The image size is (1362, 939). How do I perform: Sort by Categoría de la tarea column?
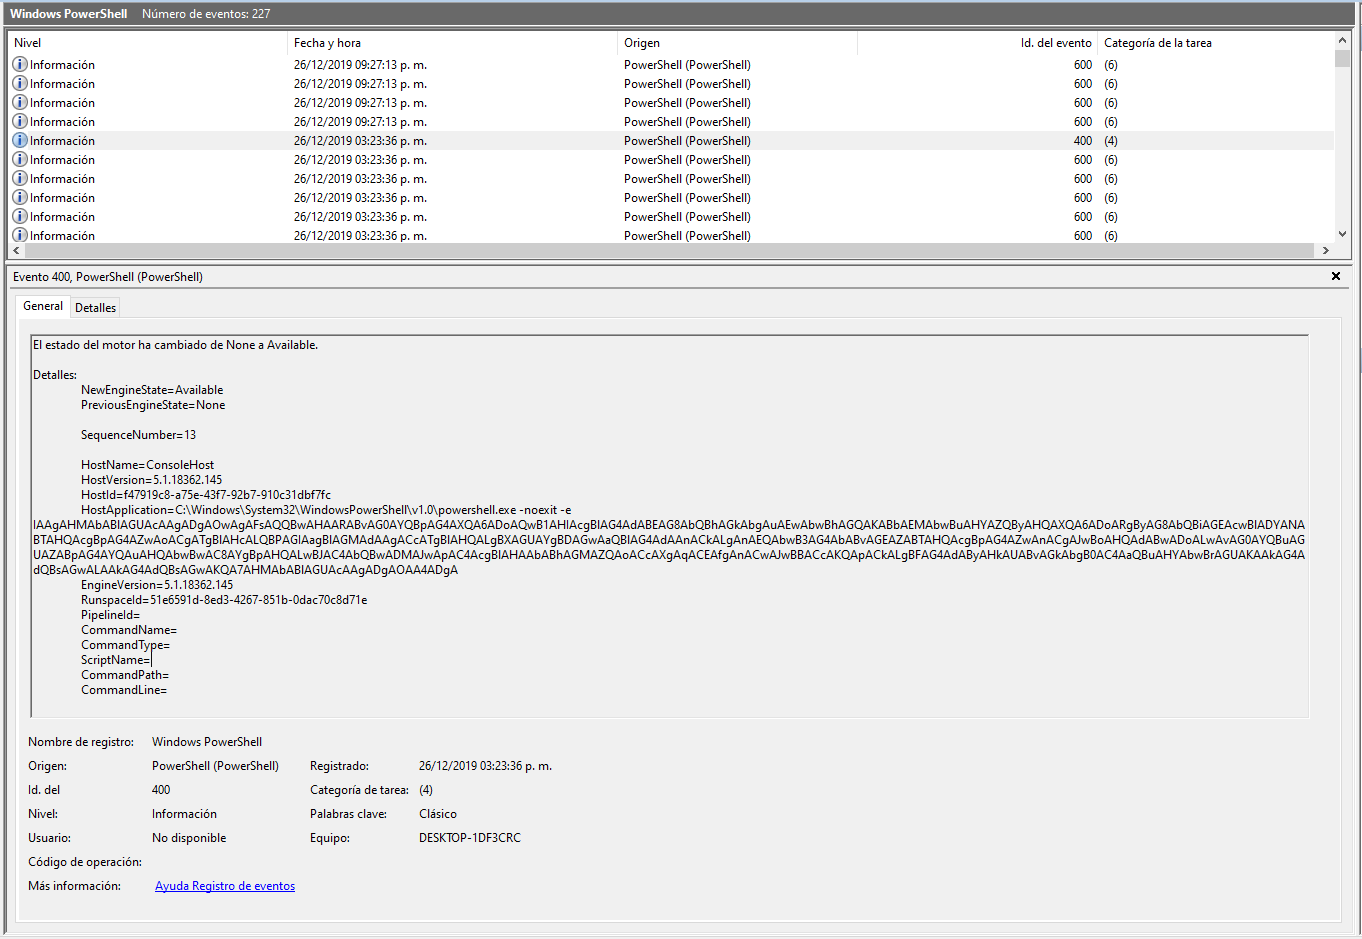point(1215,43)
